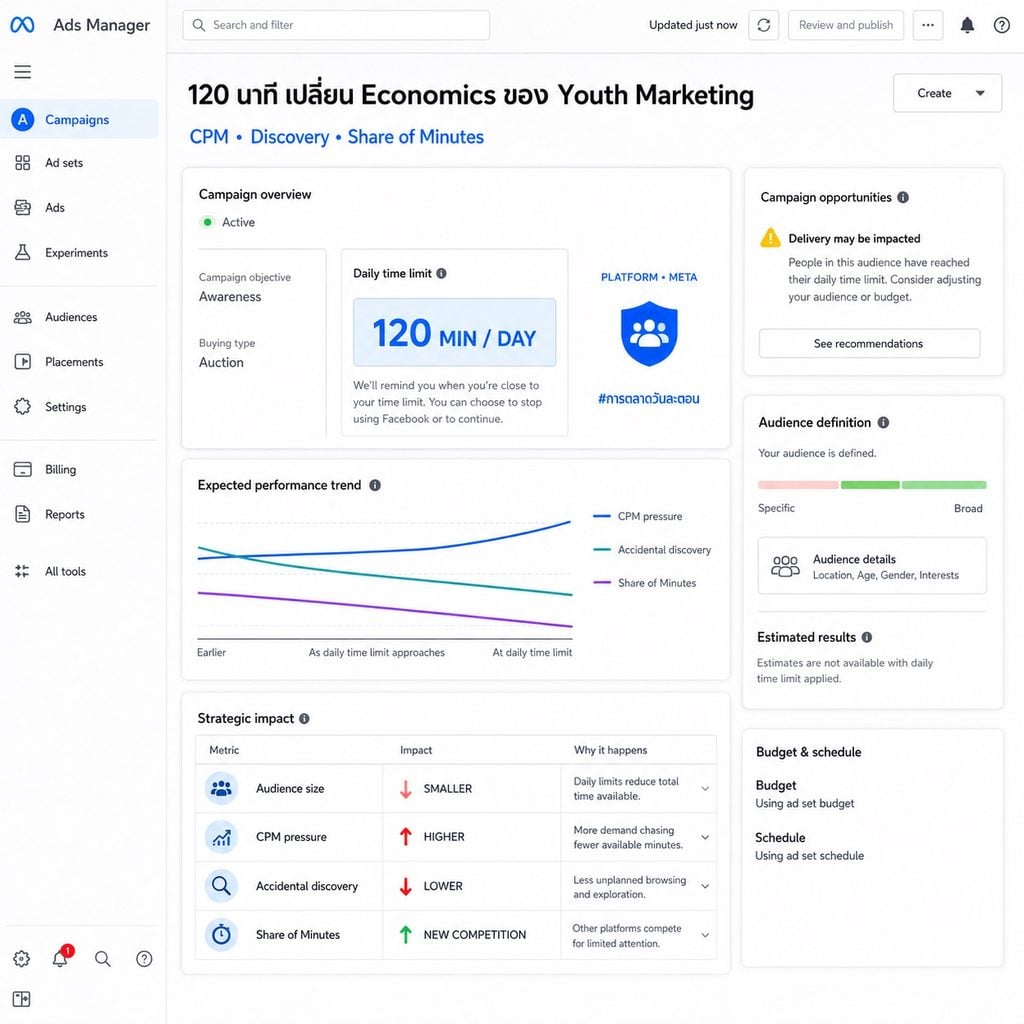Open the Create dropdown button
The height and width of the screenshot is (1024, 1024).
[947, 93]
